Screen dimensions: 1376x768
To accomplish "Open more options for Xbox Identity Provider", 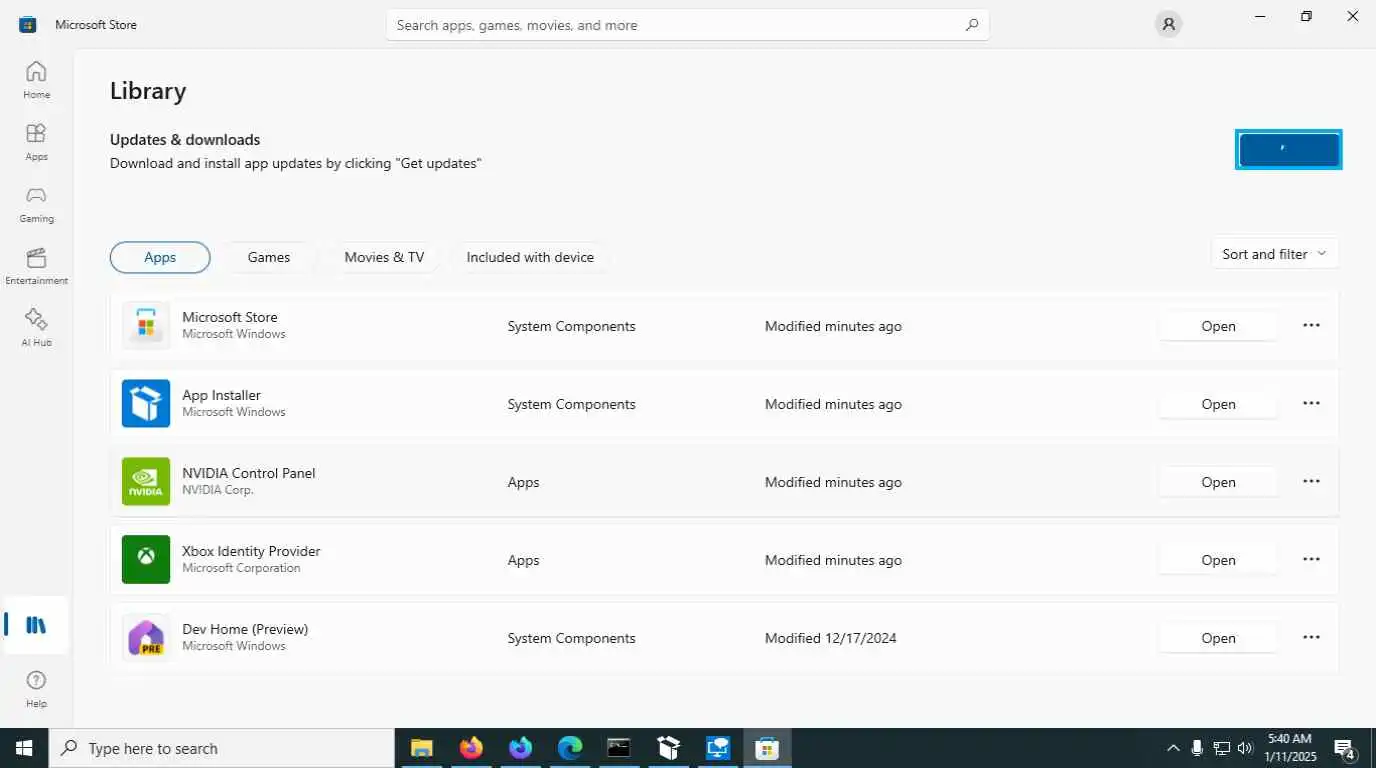I will tap(1311, 559).
